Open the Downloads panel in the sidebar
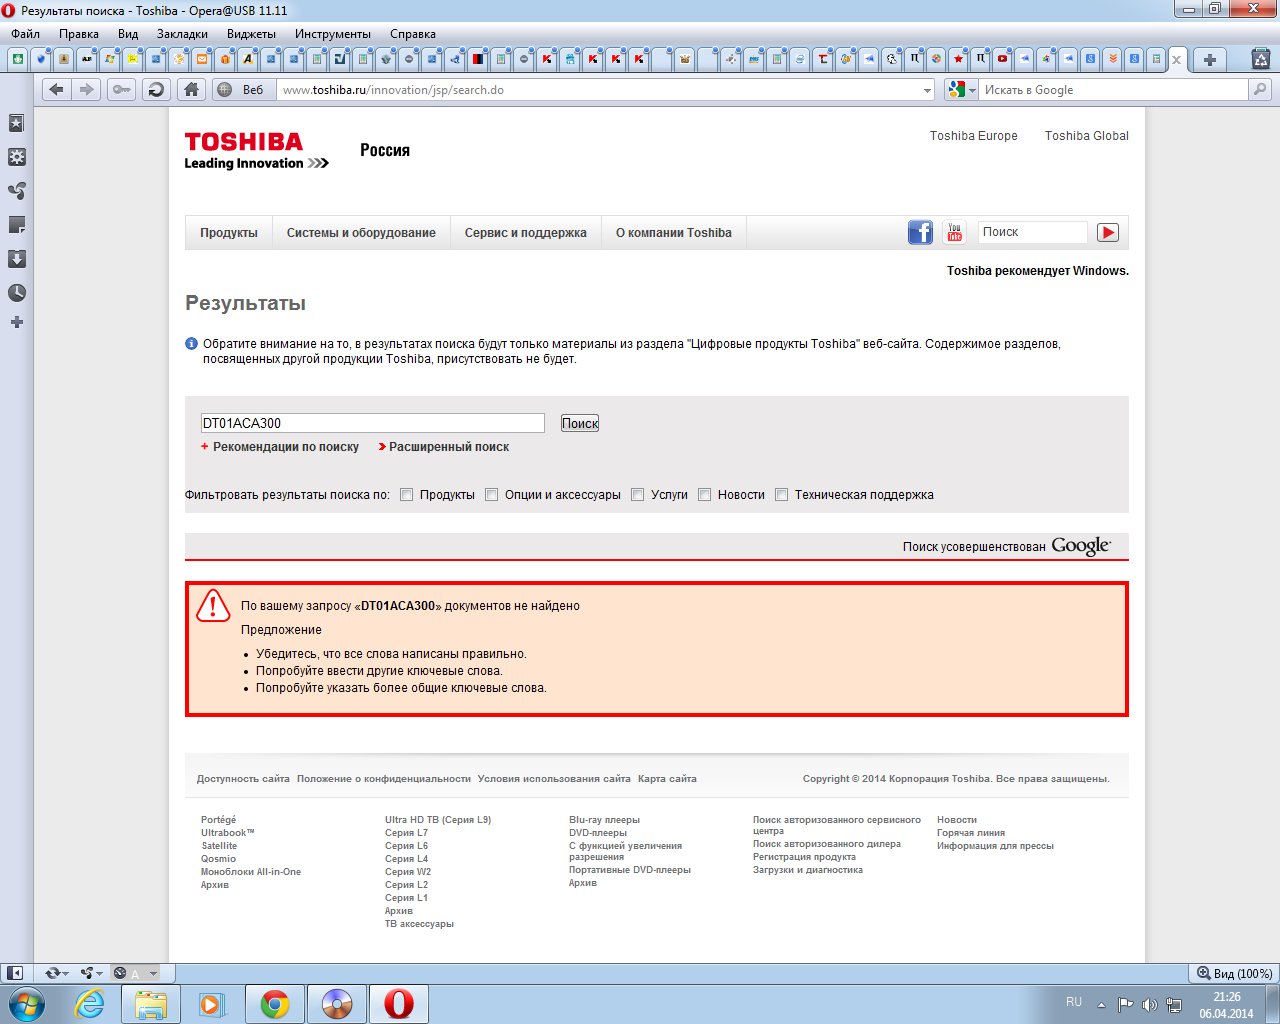Viewport: 1280px width, 1024px height. (17, 259)
